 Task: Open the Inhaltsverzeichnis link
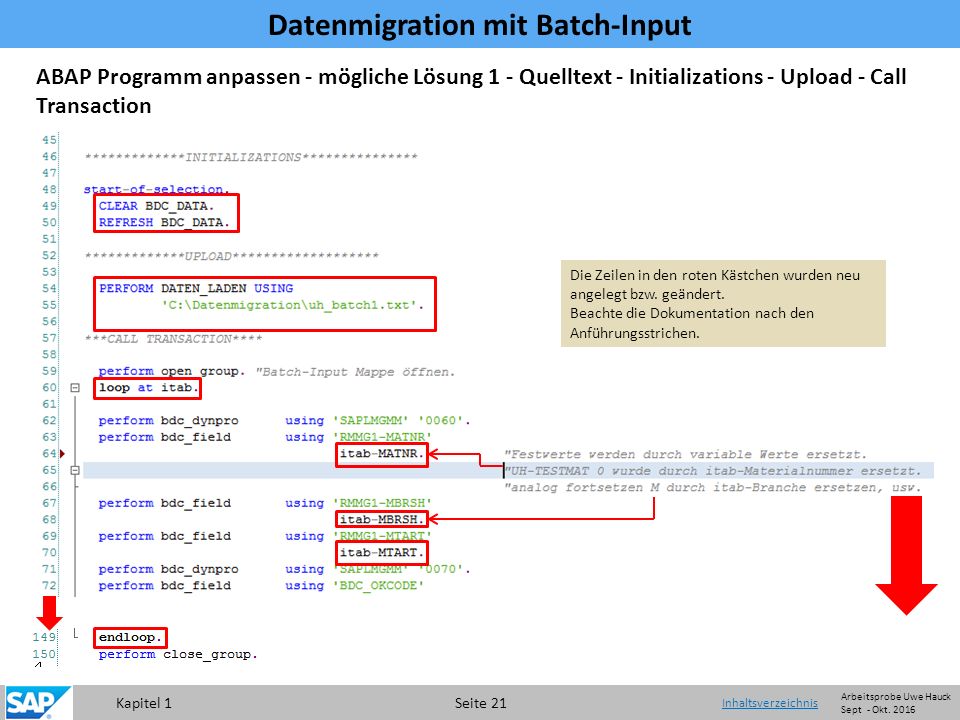(770, 703)
